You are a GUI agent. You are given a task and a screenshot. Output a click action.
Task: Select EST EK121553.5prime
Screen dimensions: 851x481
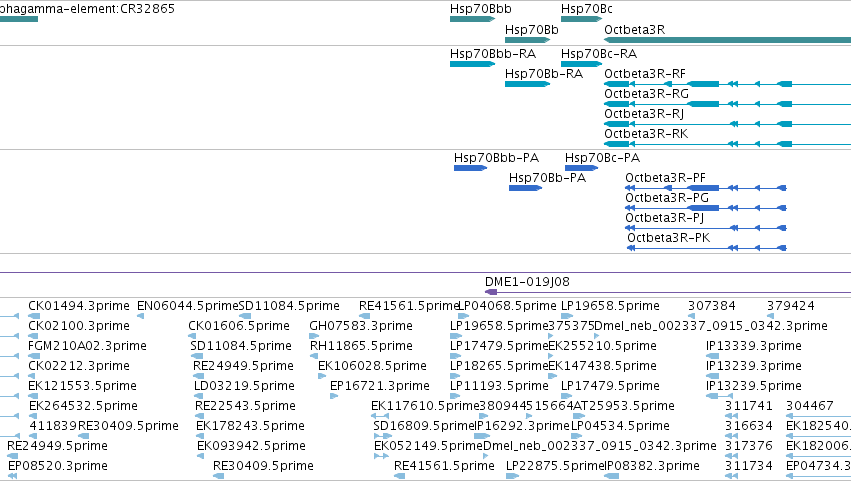tap(82, 387)
